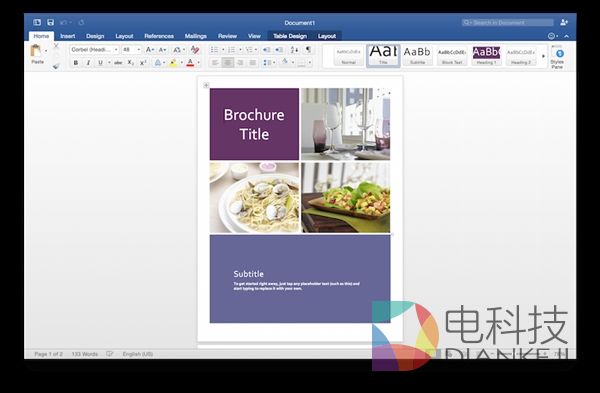The height and width of the screenshot is (393, 600).
Task: Toggle Bold formatting
Action: pyautogui.click(x=76, y=63)
